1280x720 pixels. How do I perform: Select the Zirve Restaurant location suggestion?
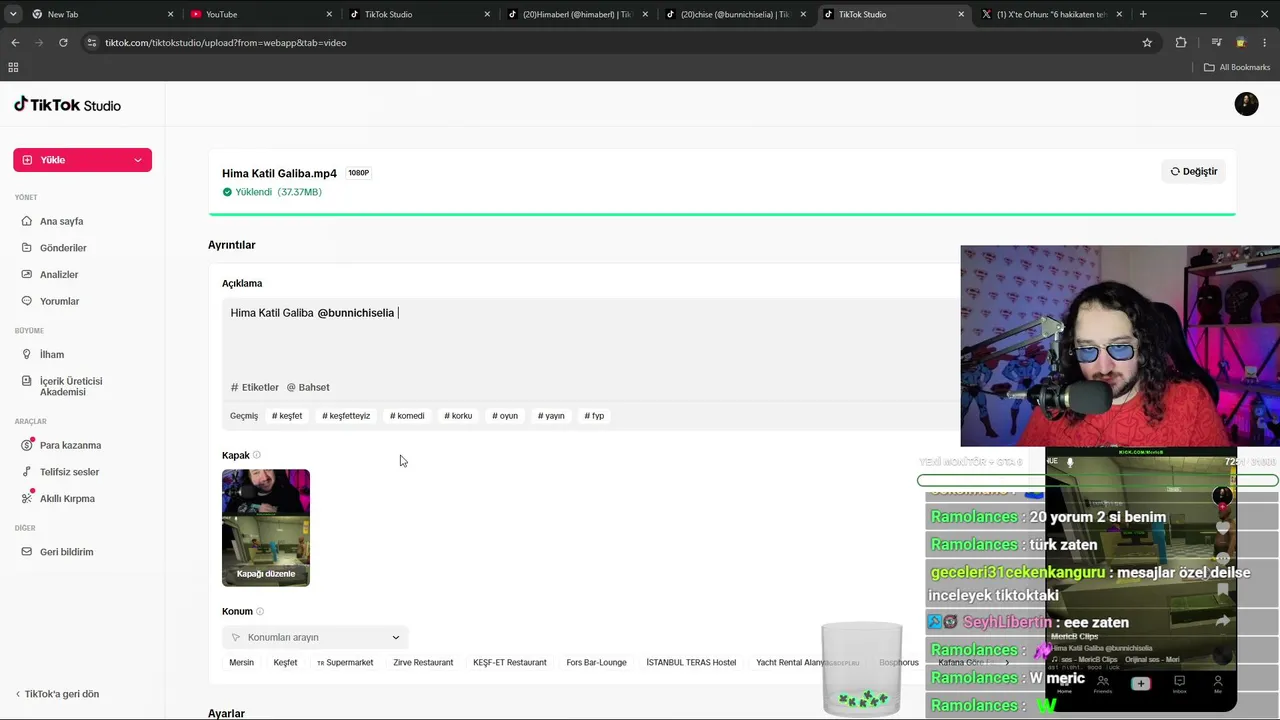coord(423,663)
